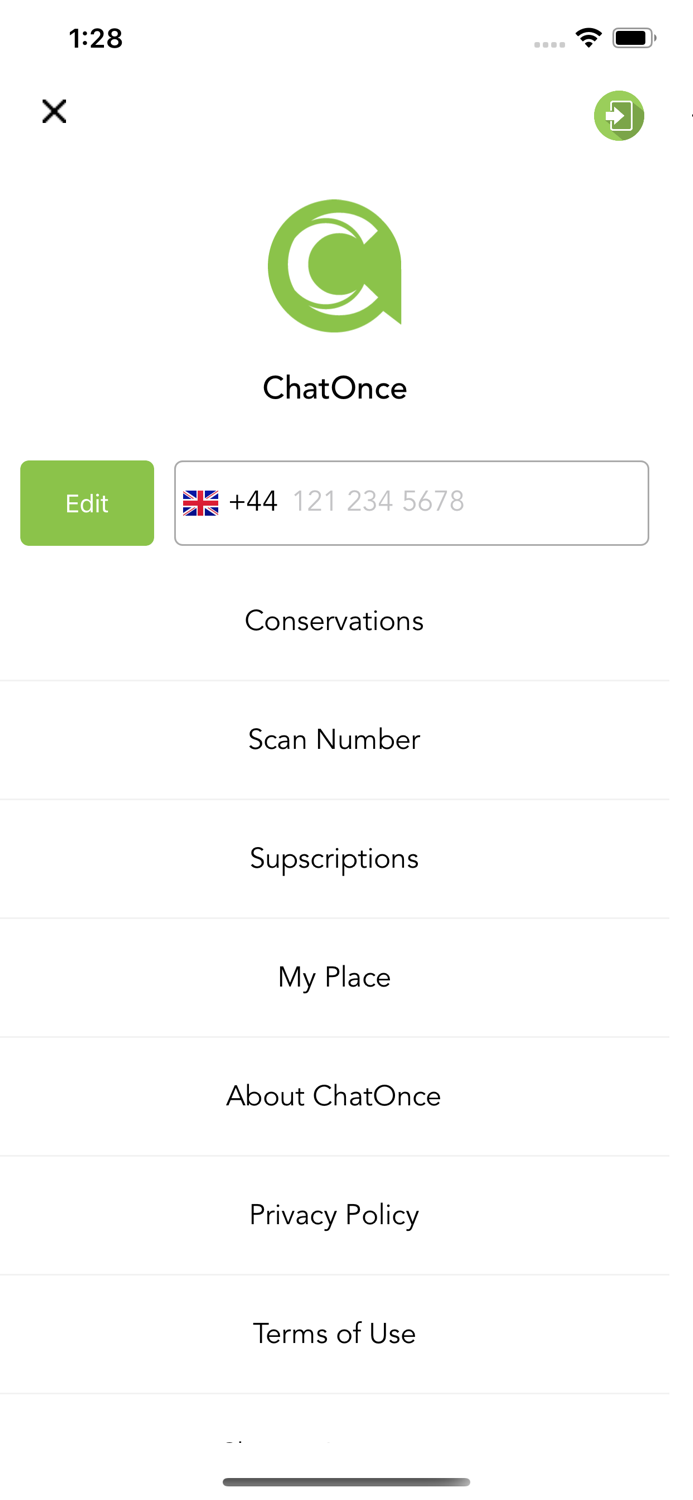Go to My Place
Viewport: 693px width, 1500px height.
[x=334, y=978]
